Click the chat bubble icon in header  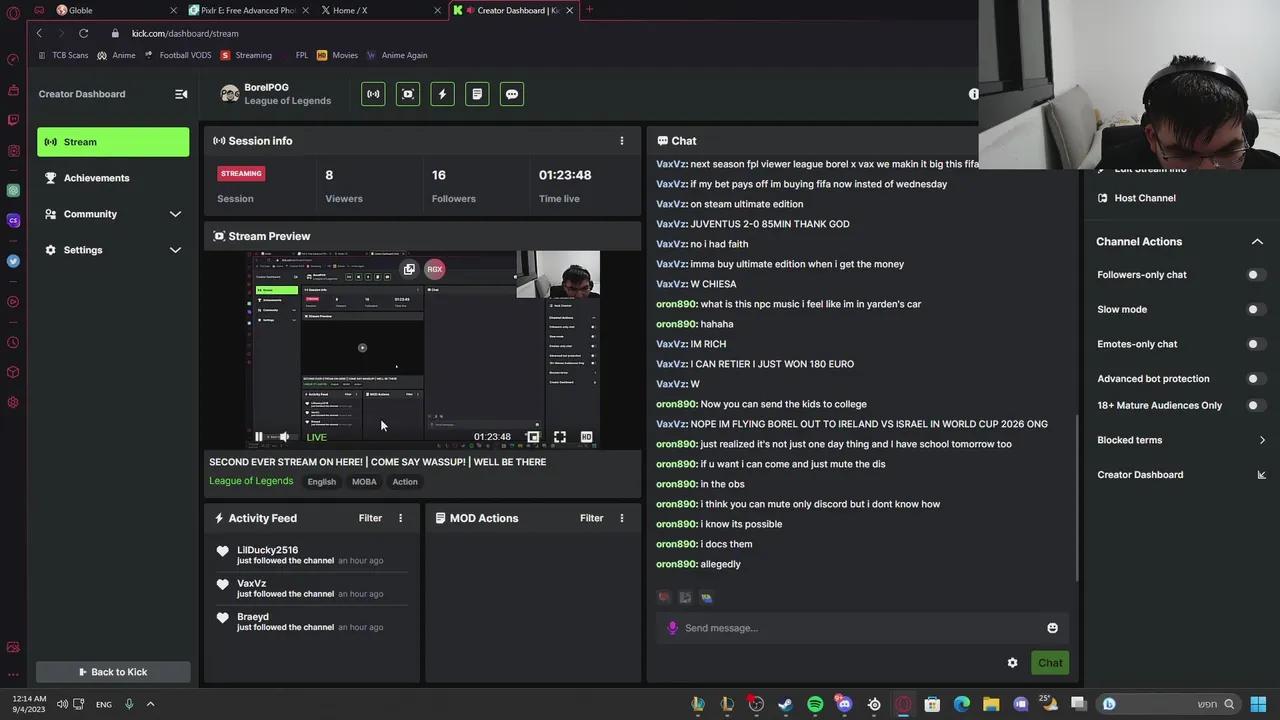point(512,94)
